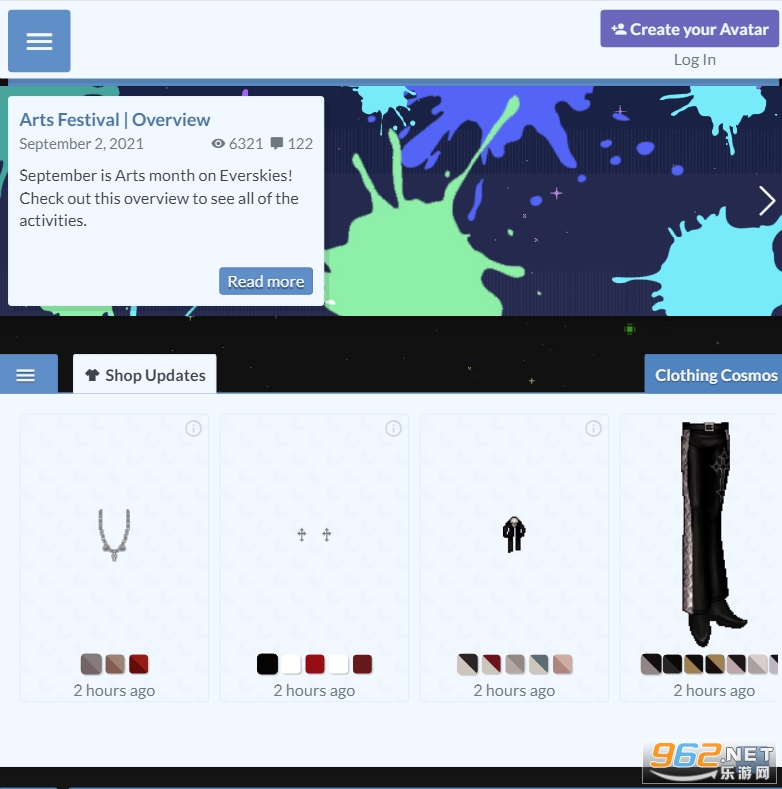Select the necklace item thumbnail
The image size is (782, 789).
click(x=114, y=534)
